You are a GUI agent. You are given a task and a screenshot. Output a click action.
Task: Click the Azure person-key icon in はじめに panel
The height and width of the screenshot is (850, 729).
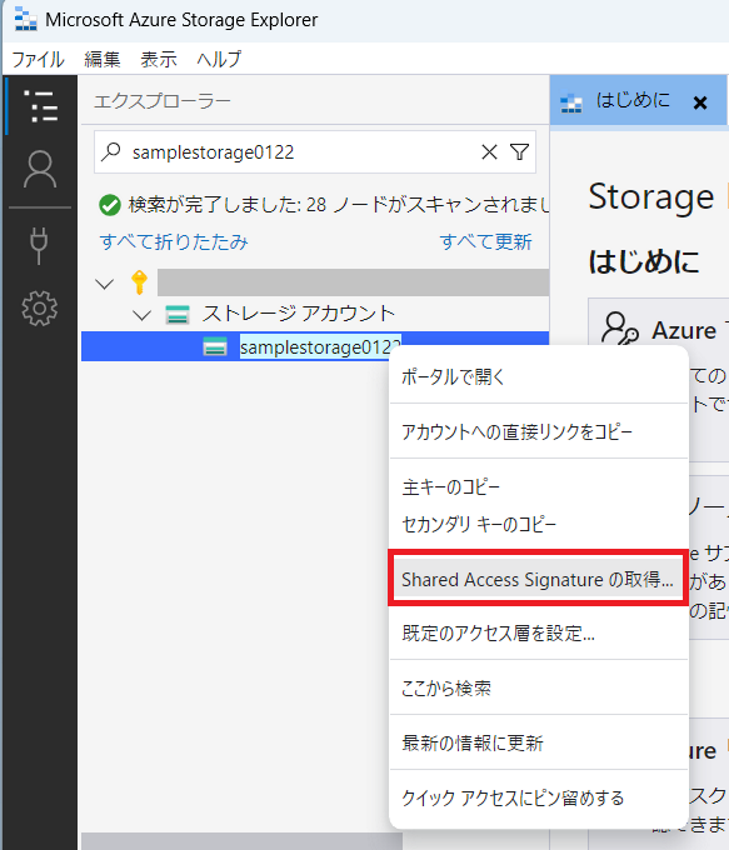pyautogui.click(x=620, y=329)
